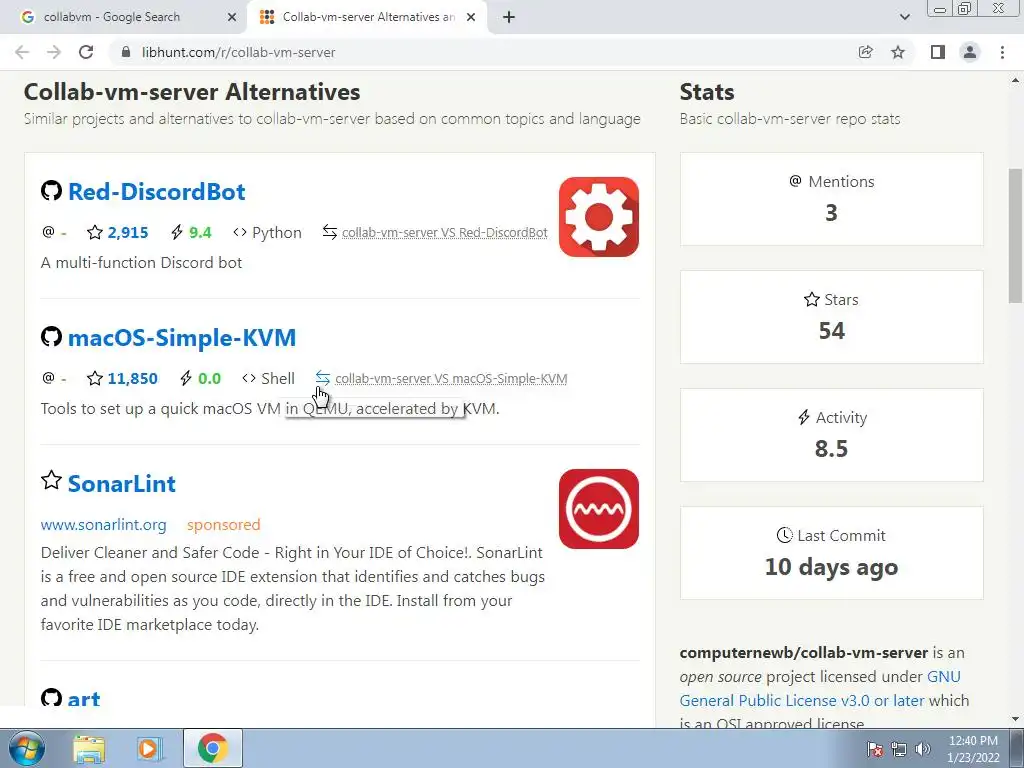The height and width of the screenshot is (768, 1024).
Task: Expand the tab search chevron
Action: (904, 17)
